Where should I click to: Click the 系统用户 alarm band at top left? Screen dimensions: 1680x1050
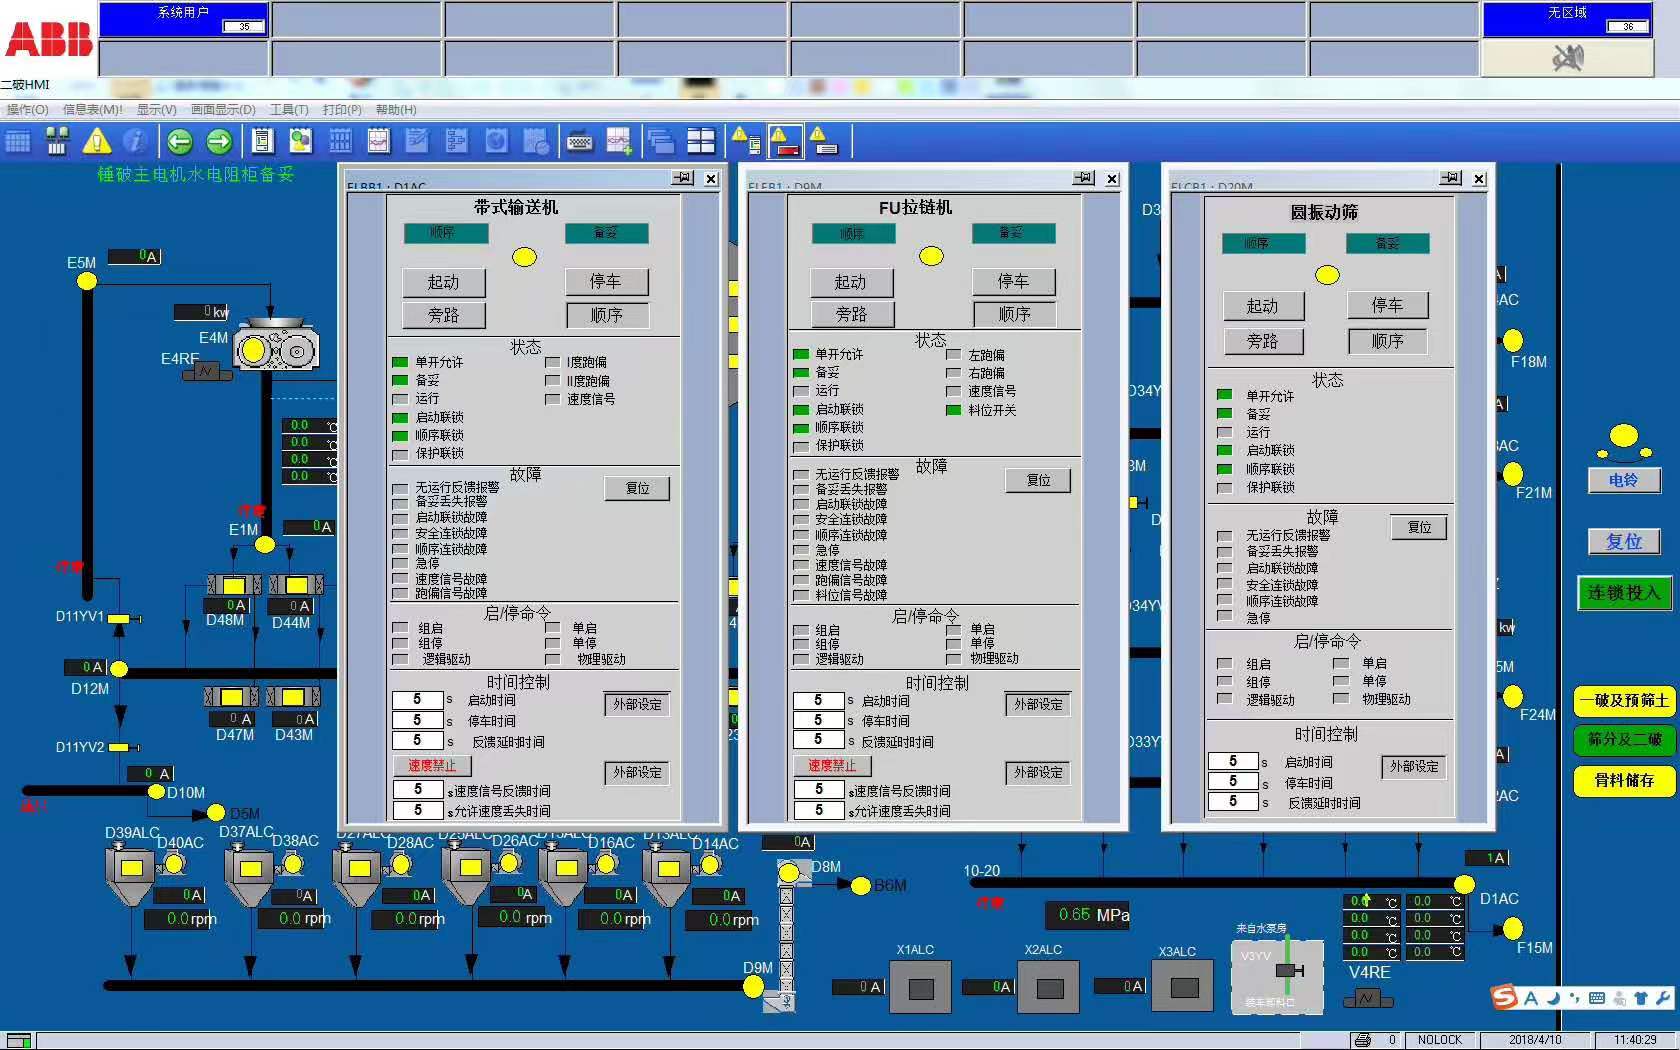(x=184, y=19)
